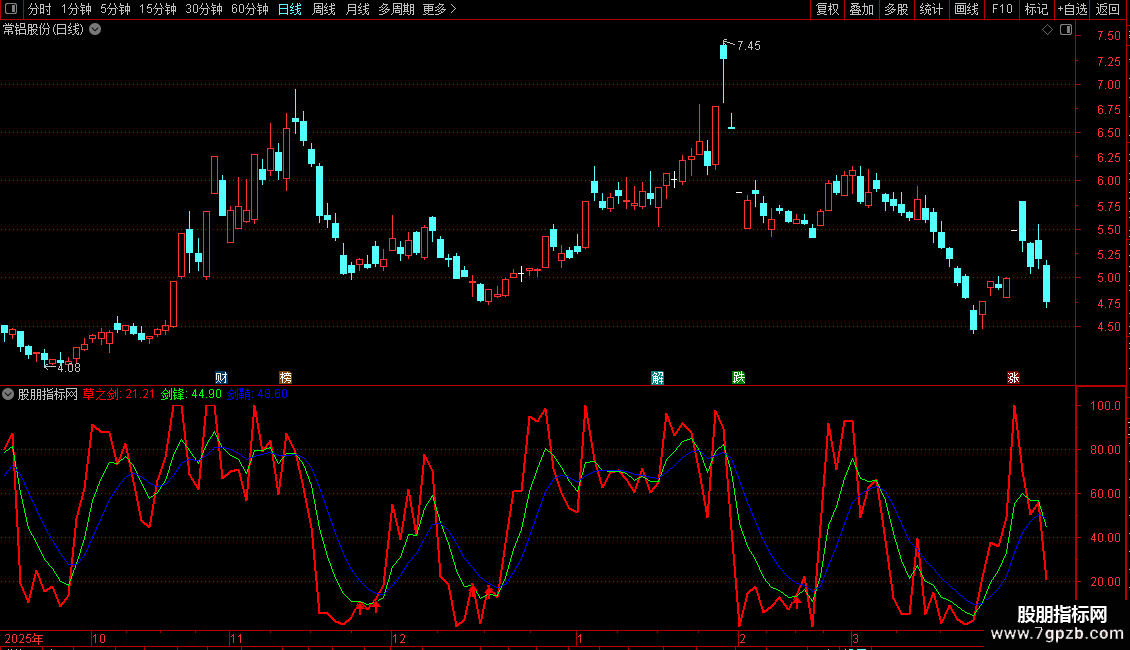Viewport: 1130px width, 650px height.
Task: Toggle 复权 price adjustment
Action: pyautogui.click(x=827, y=9)
